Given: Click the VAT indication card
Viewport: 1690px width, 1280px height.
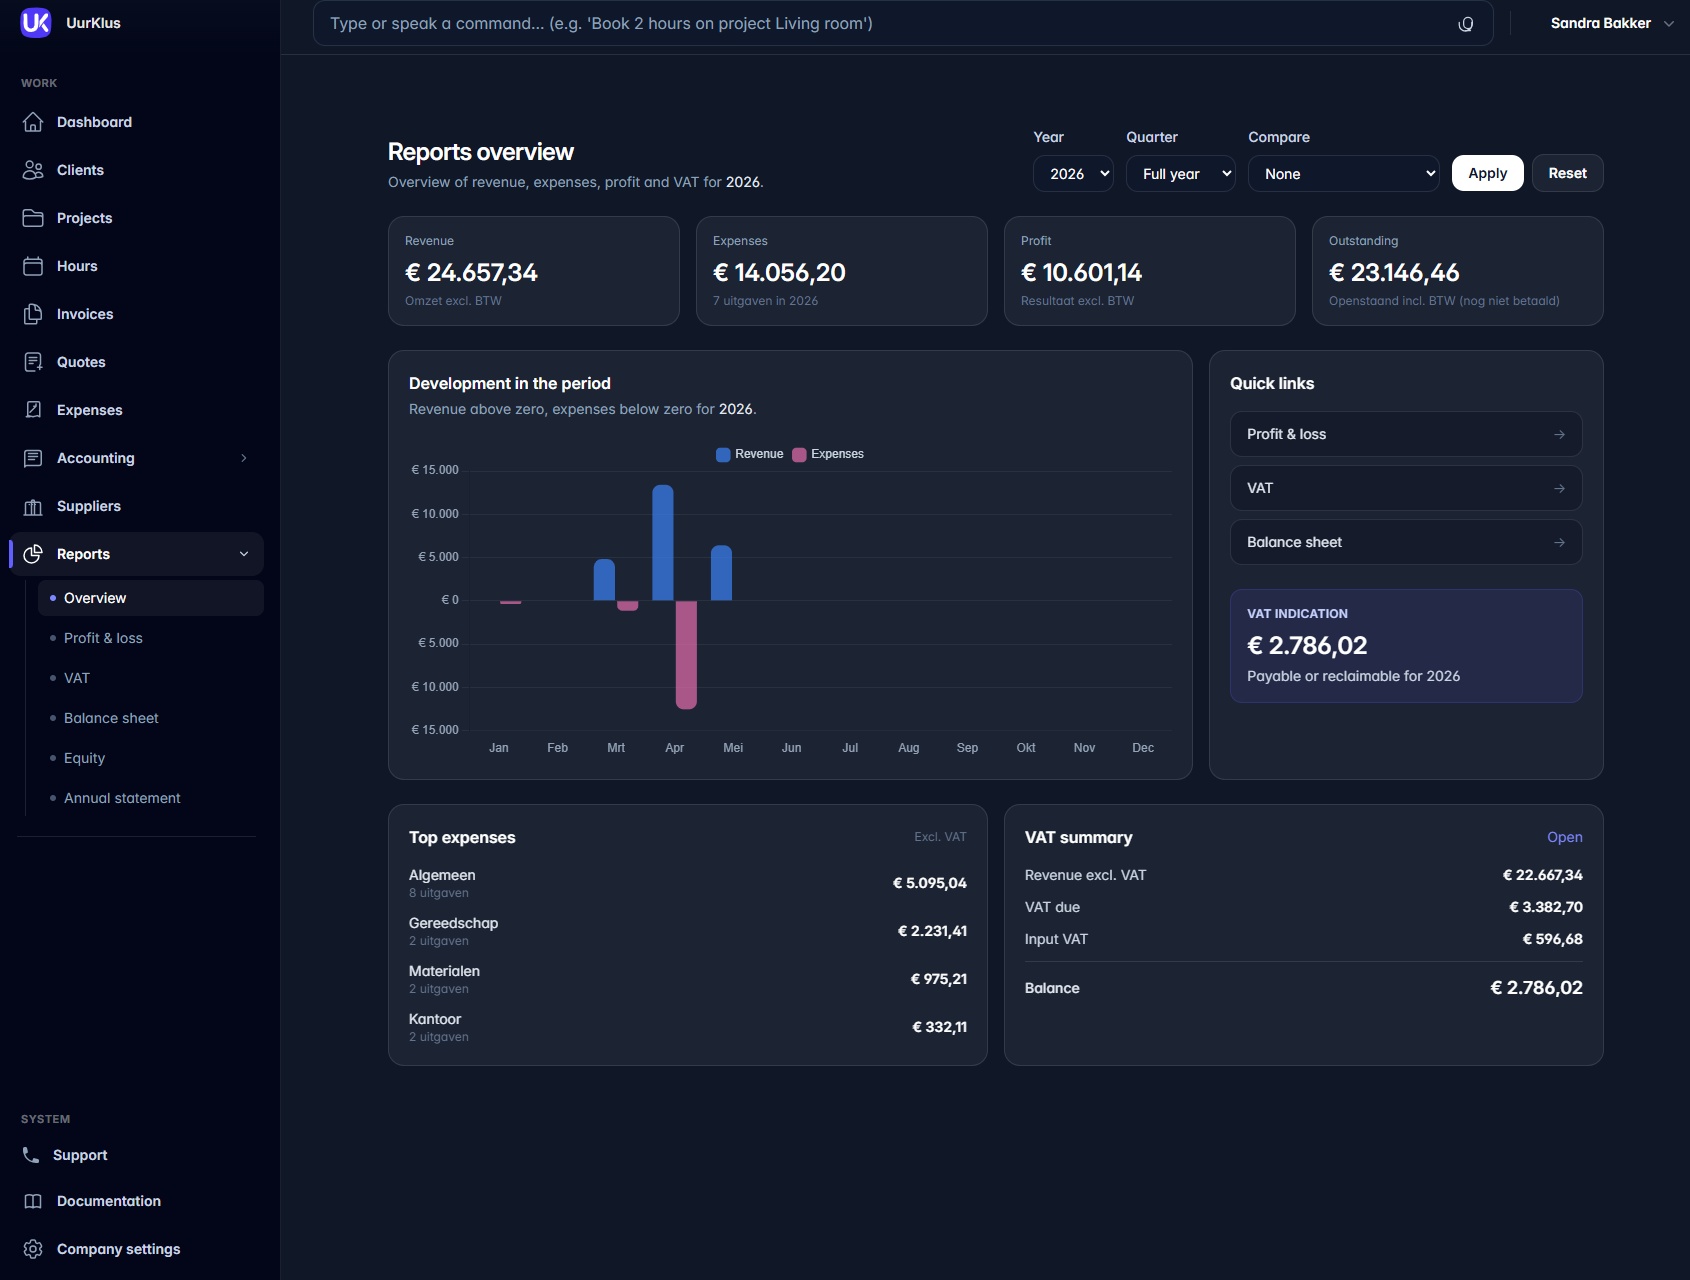Looking at the screenshot, I should [x=1406, y=646].
